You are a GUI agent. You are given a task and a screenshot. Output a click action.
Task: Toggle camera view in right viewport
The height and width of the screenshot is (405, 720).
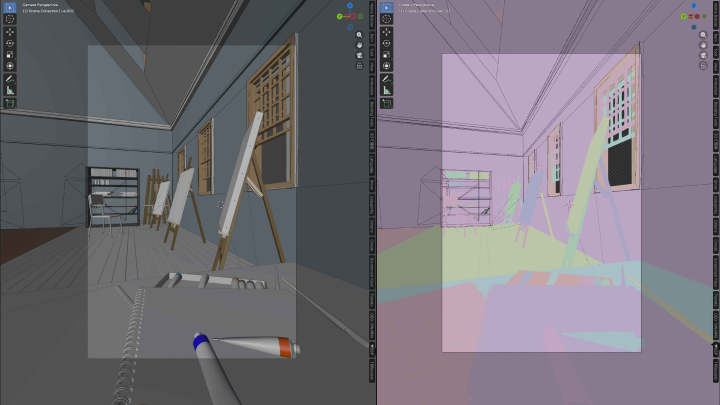click(x=703, y=56)
